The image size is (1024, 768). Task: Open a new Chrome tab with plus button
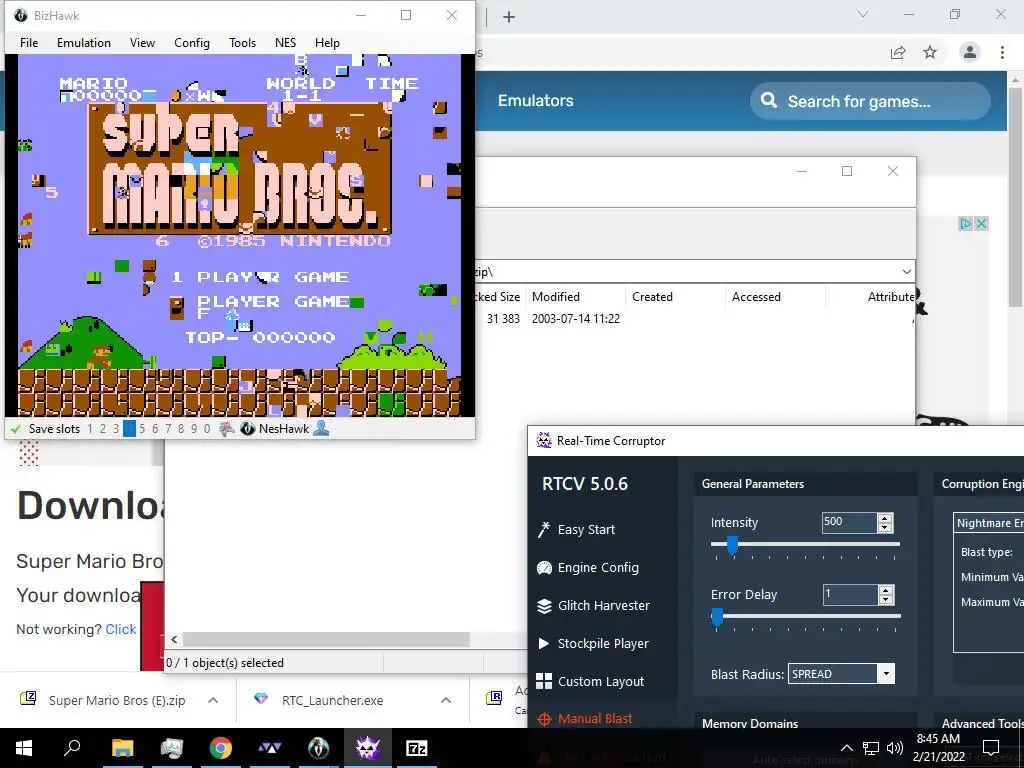coord(509,17)
